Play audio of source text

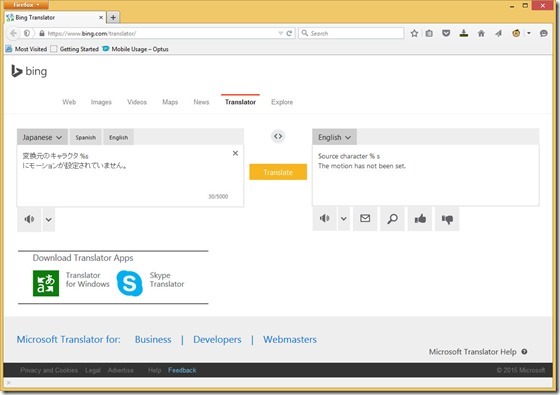pos(29,219)
